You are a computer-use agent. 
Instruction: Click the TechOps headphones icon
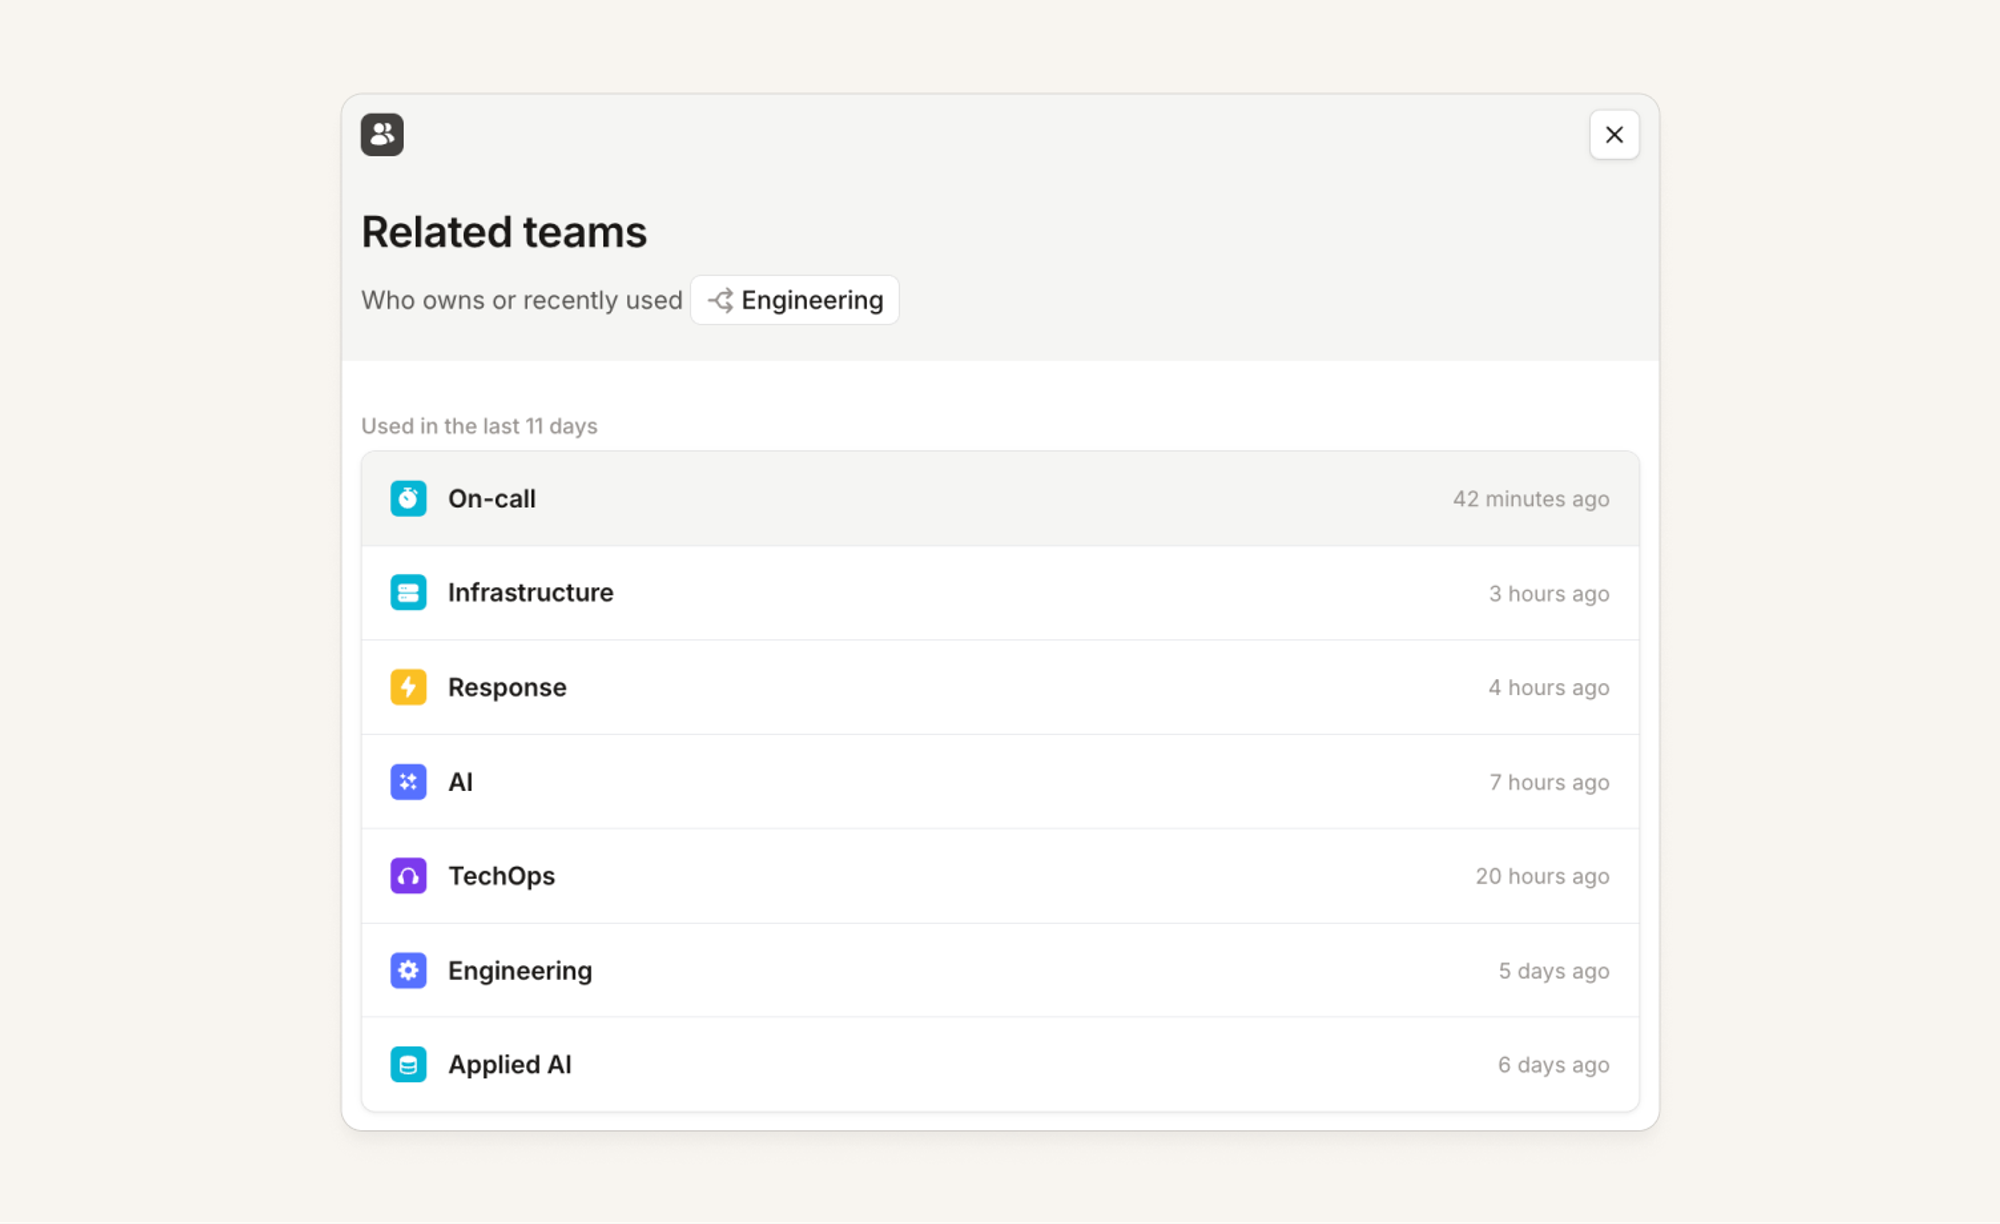click(x=408, y=876)
